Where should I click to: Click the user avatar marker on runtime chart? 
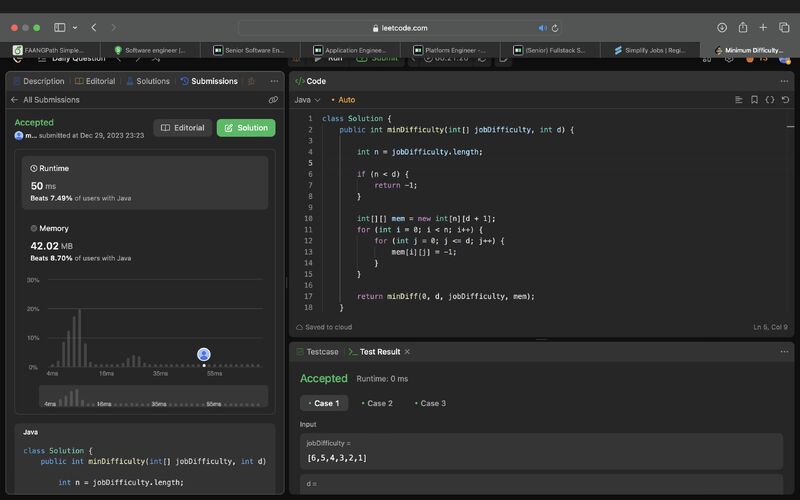tap(204, 354)
